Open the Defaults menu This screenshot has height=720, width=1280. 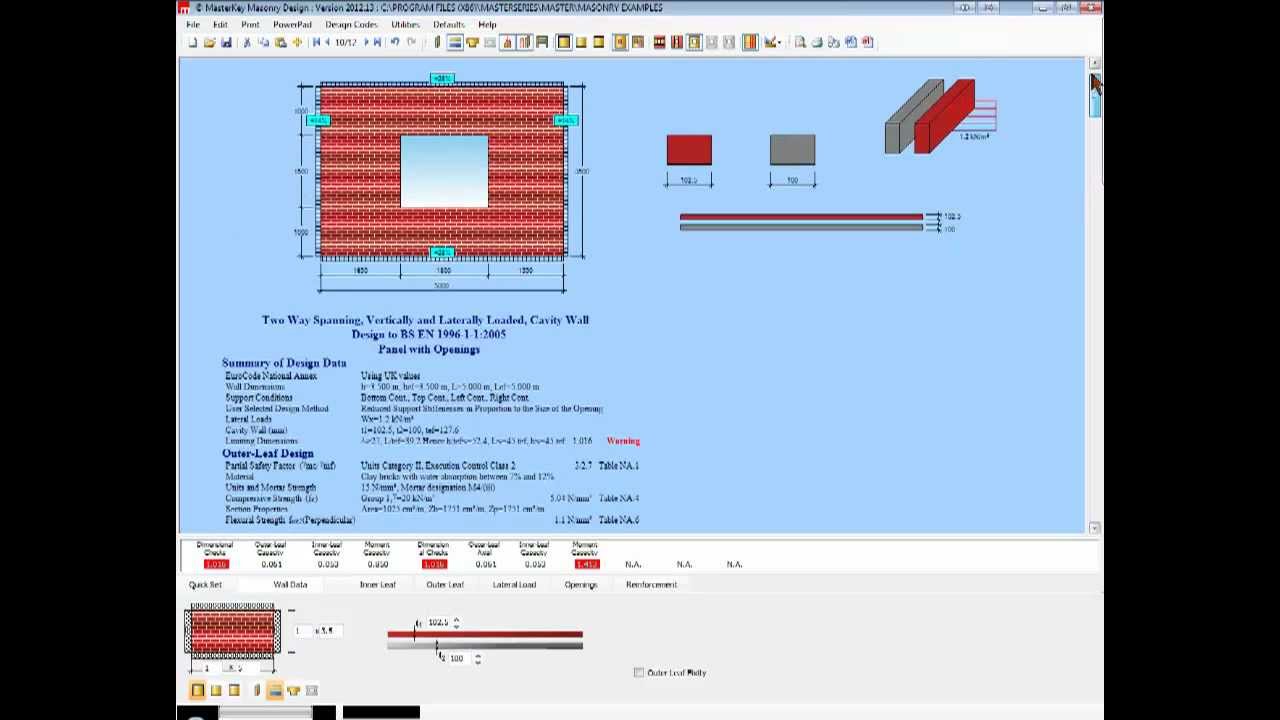448,24
